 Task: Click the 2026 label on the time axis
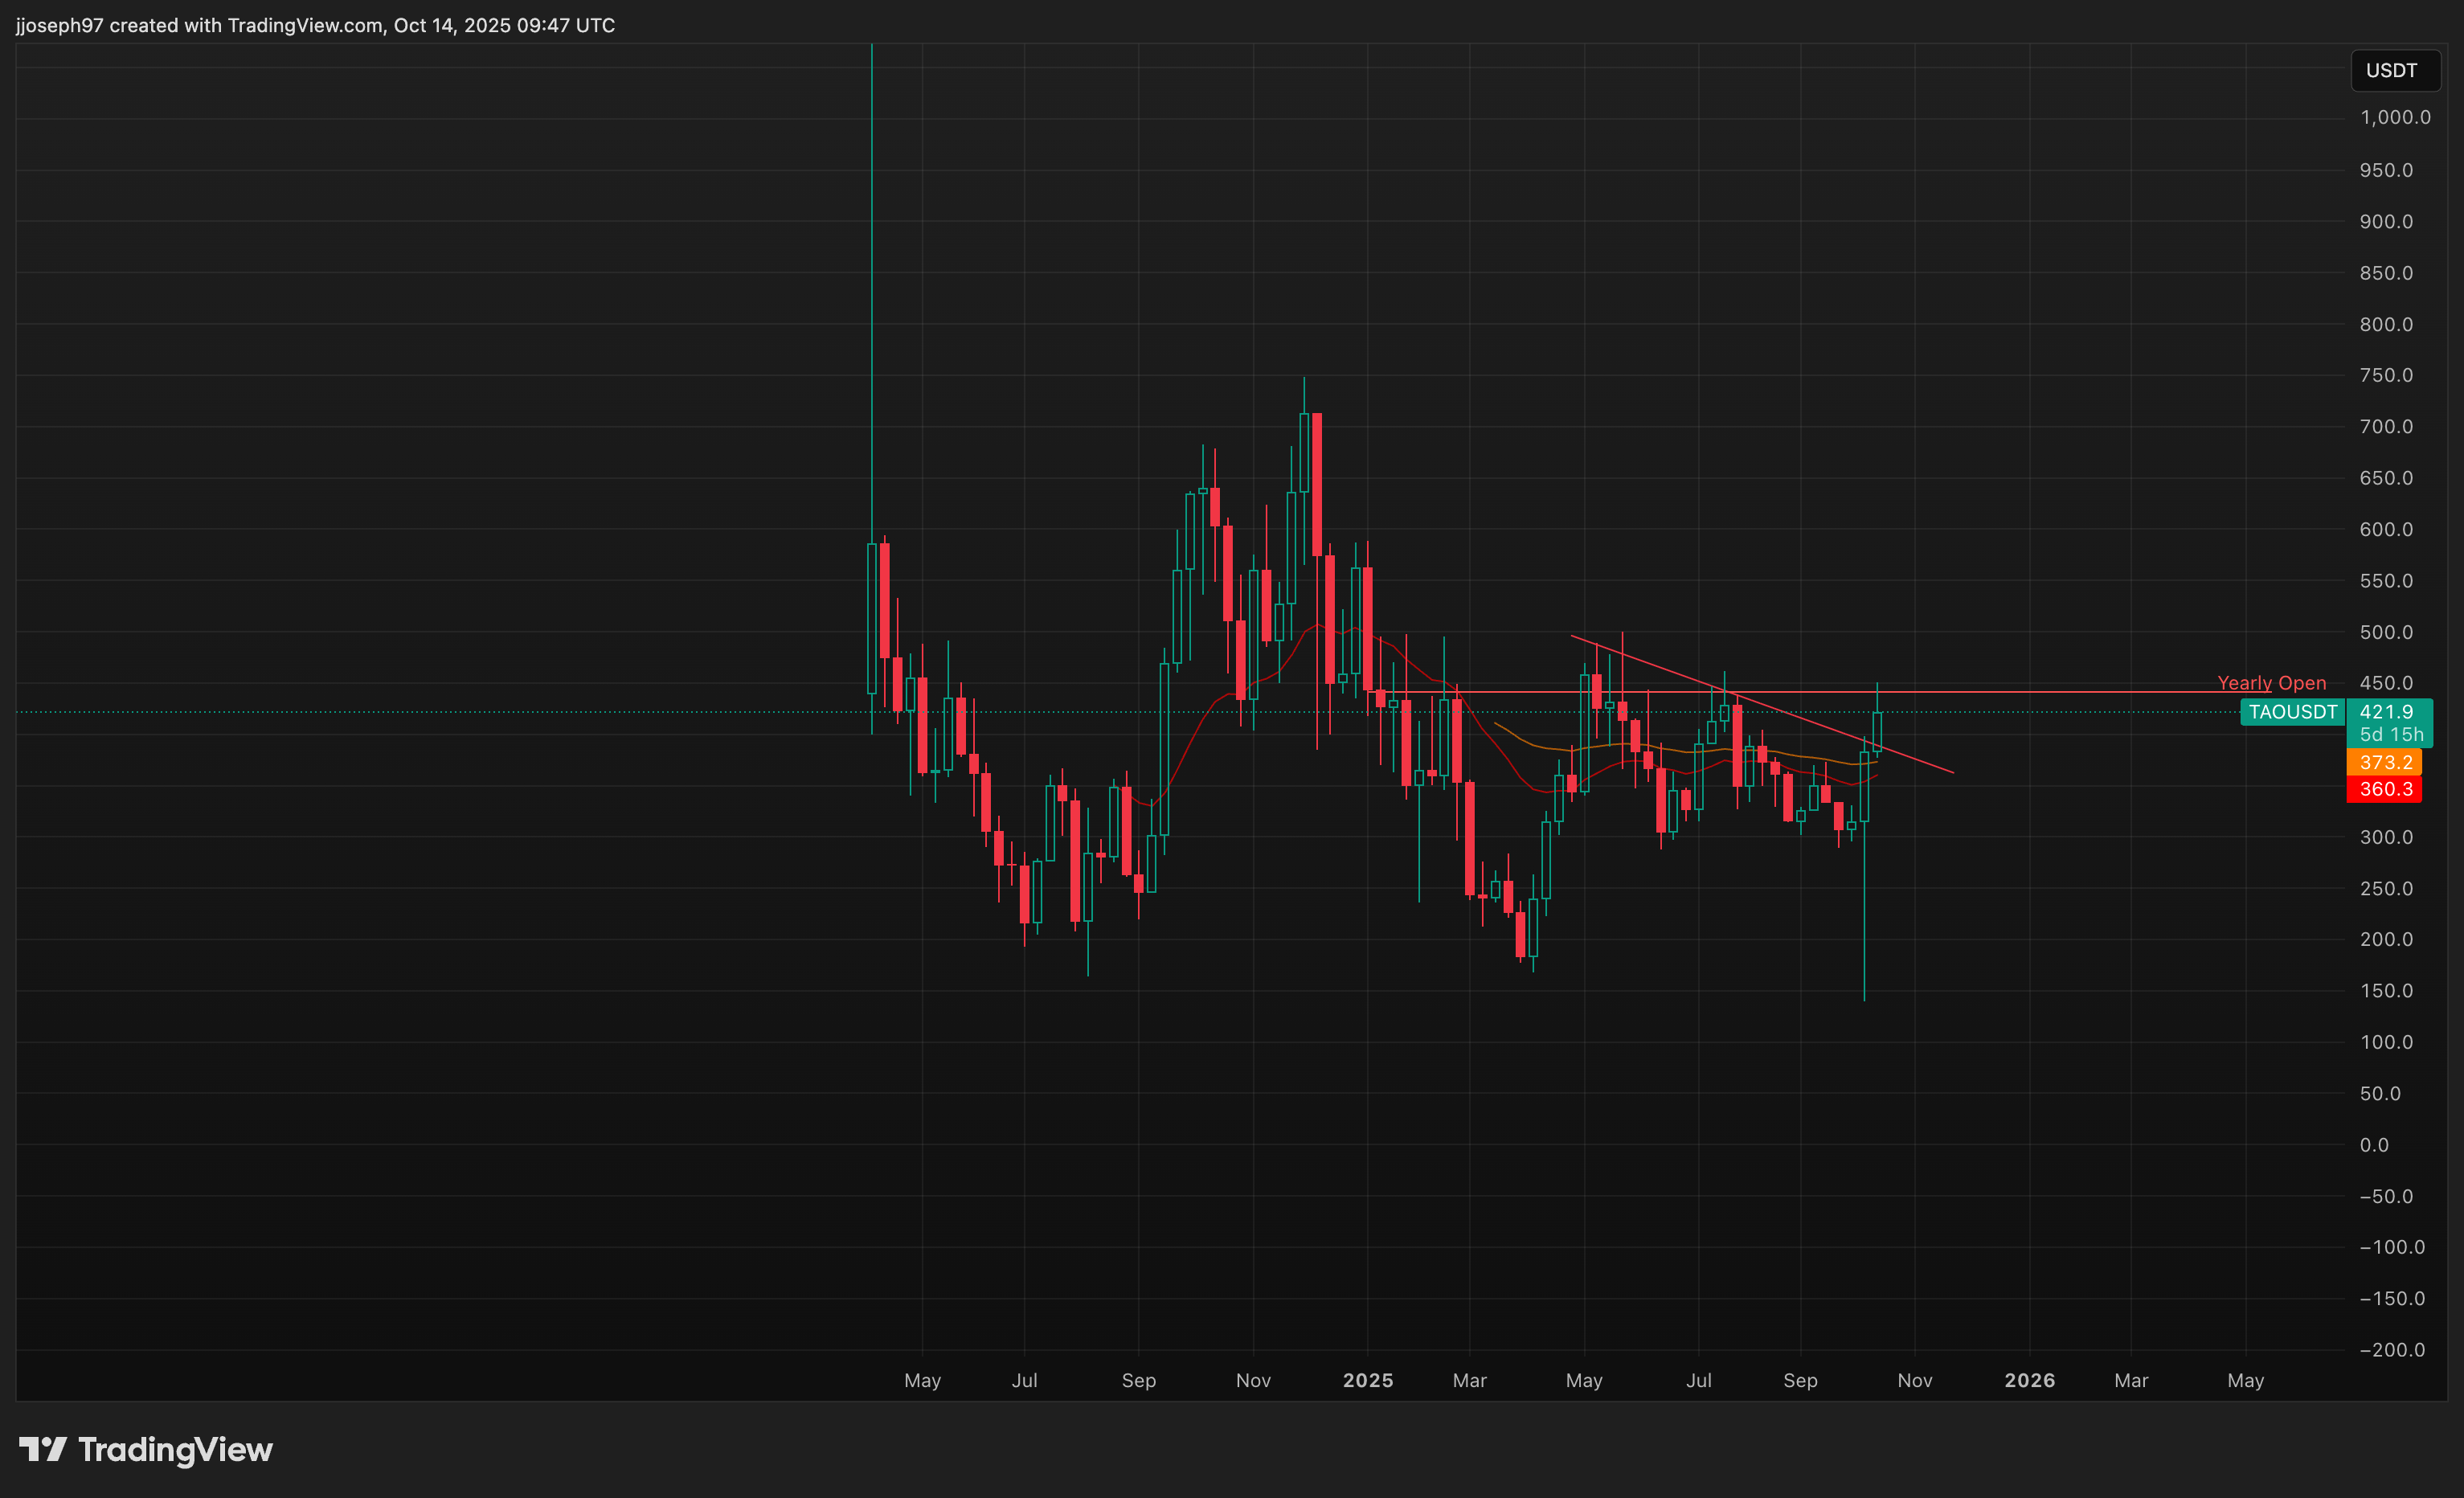tap(2029, 1380)
